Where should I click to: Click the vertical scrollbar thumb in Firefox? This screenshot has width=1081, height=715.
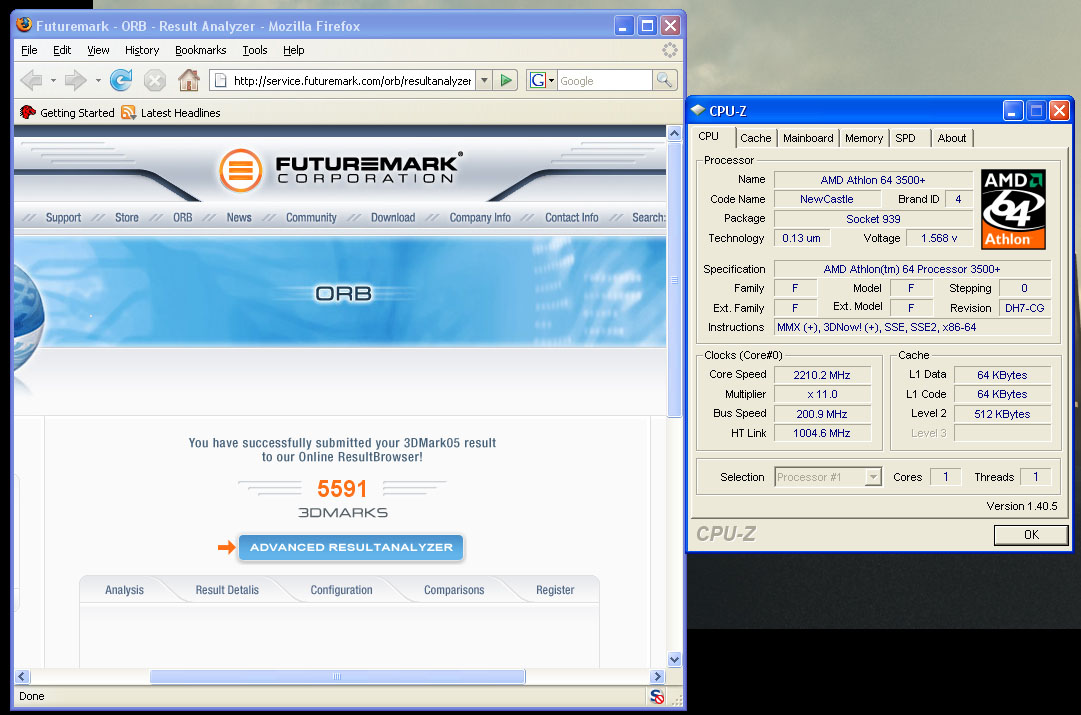[x=674, y=279]
